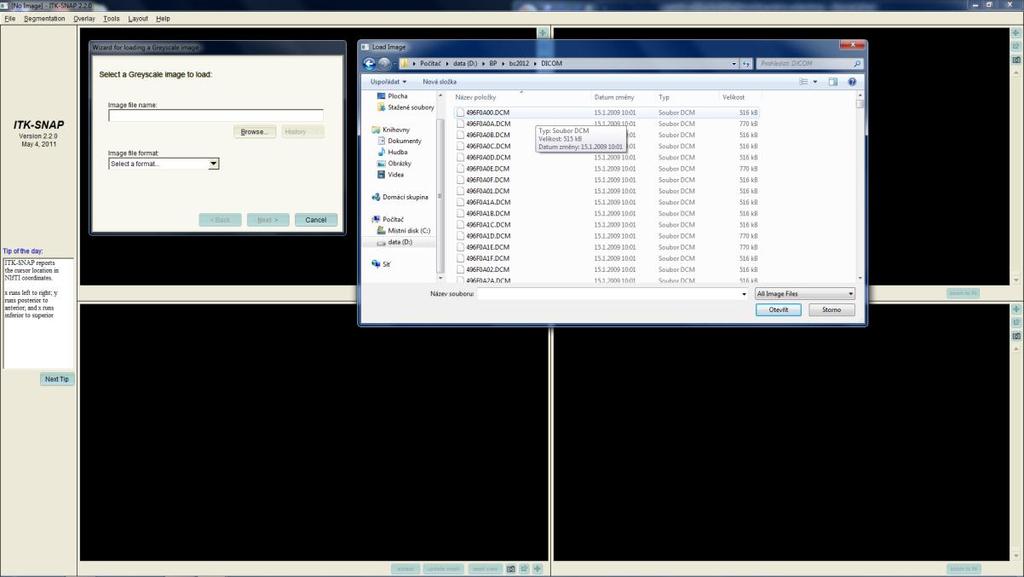Open the Název souboru dropdown arrow

[x=744, y=294]
